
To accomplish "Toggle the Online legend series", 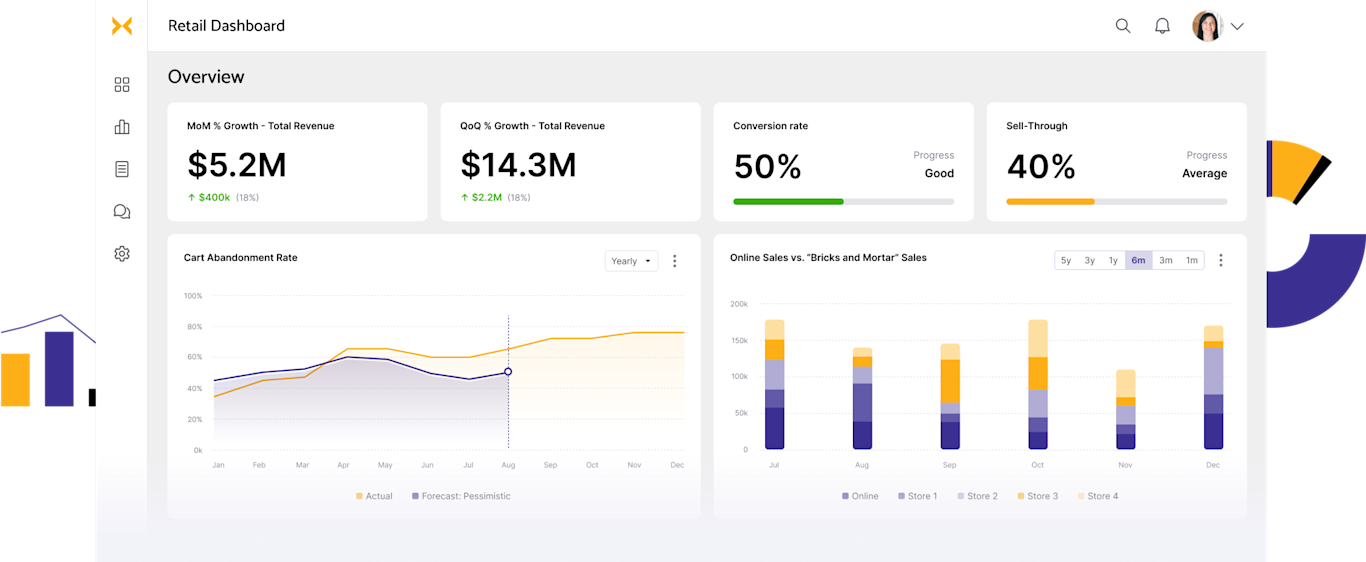I will [860, 496].
